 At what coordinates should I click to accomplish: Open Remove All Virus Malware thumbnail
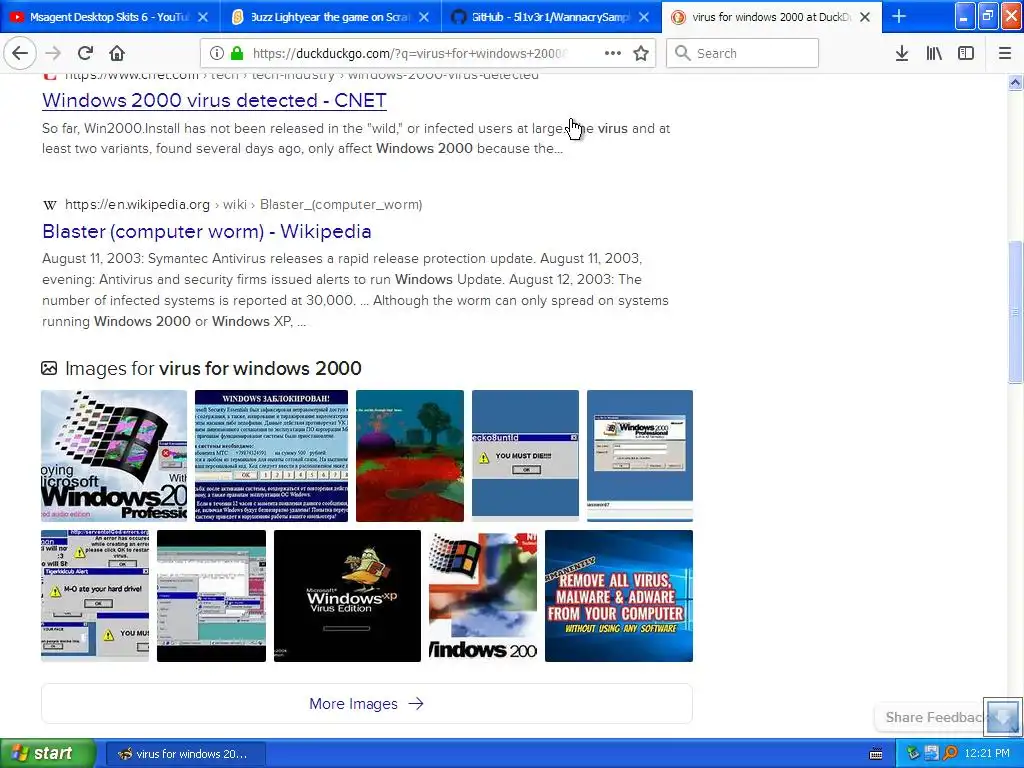[618, 596]
